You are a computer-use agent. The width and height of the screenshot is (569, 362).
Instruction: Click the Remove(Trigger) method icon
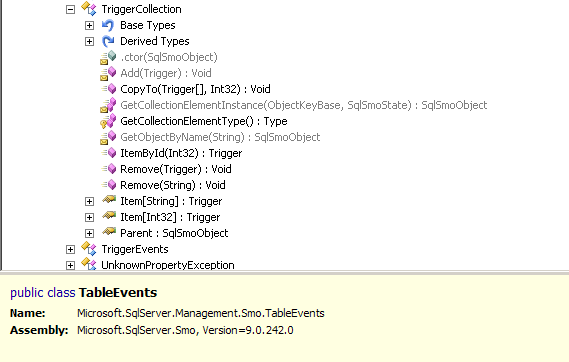[109, 169]
